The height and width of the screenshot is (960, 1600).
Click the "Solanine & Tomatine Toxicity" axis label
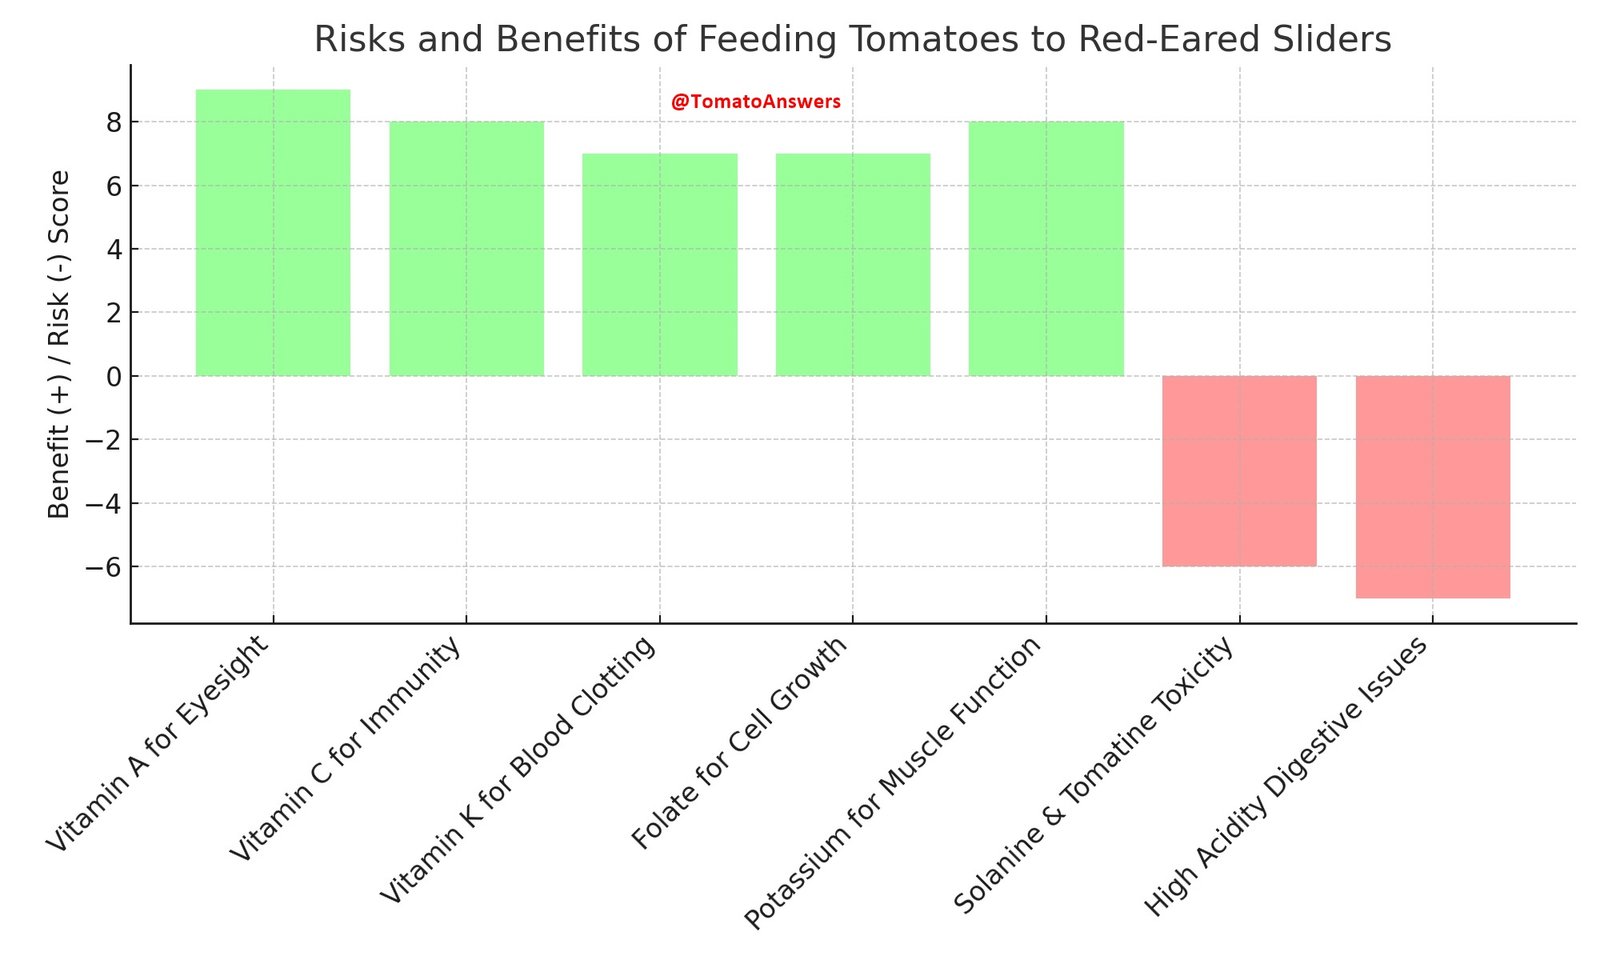click(1094, 776)
